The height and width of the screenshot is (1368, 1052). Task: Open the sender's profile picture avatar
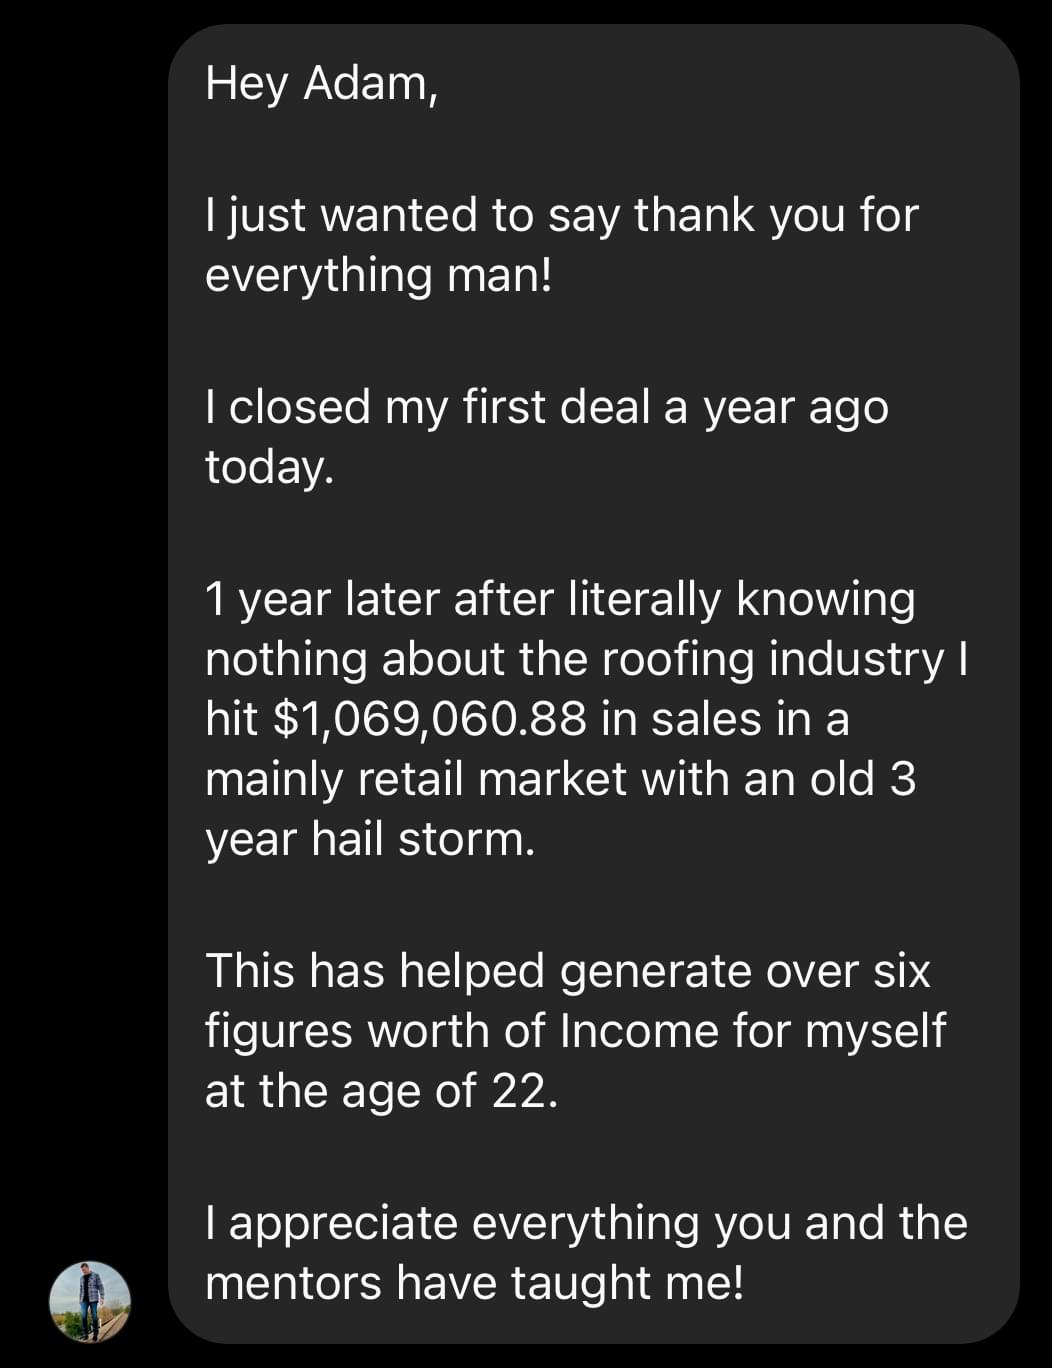click(x=91, y=1301)
